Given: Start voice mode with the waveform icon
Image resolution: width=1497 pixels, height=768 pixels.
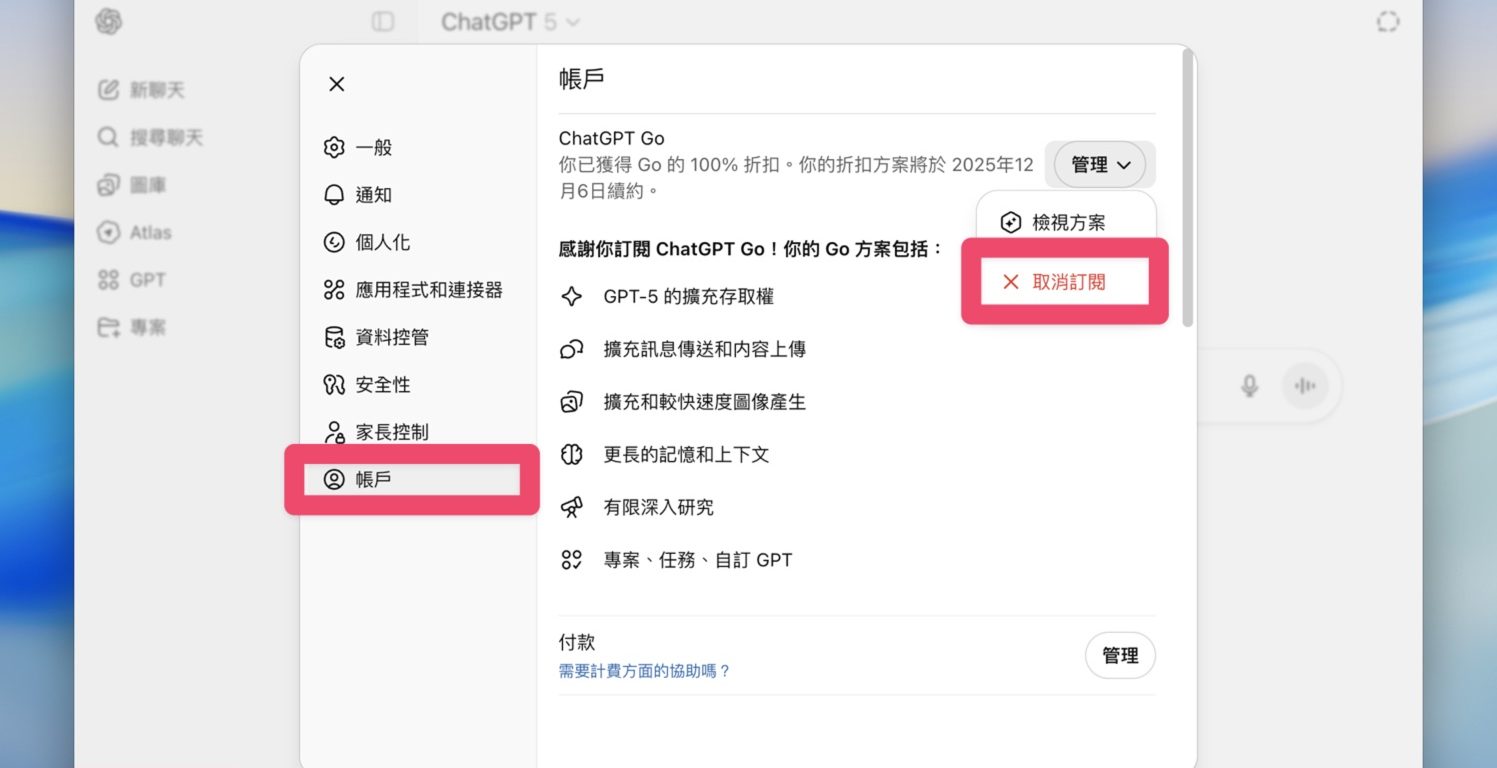Looking at the screenshot, I should pos(1305,386).
